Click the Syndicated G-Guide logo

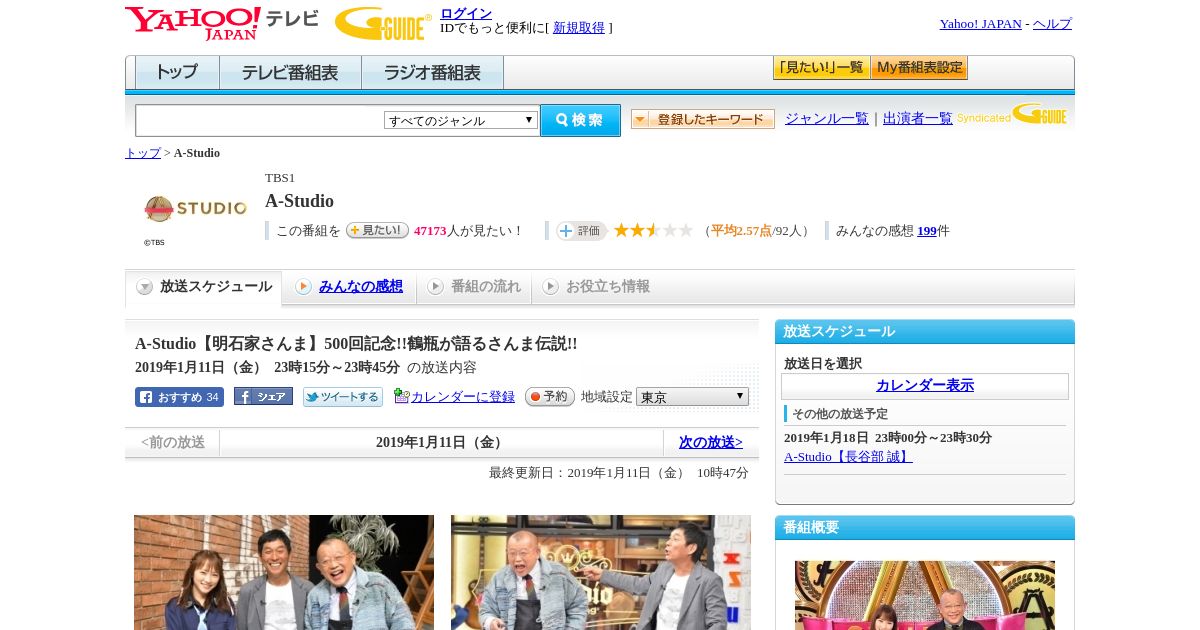1012,114
